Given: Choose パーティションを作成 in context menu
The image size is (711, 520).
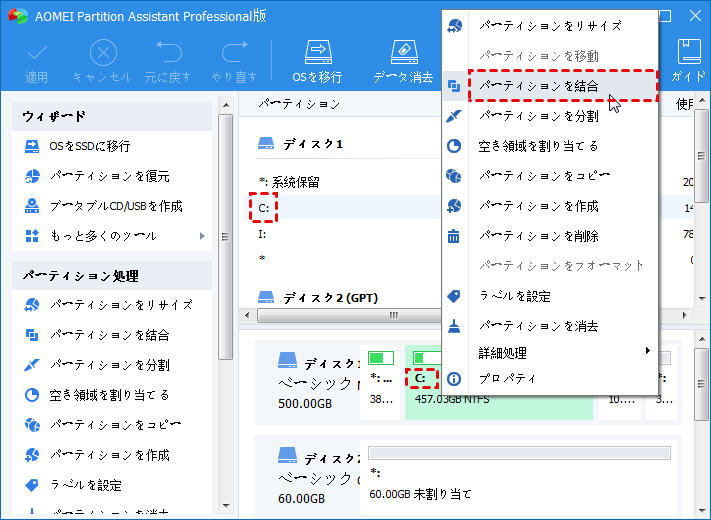Looking at the screenshot, I should 550,206.
